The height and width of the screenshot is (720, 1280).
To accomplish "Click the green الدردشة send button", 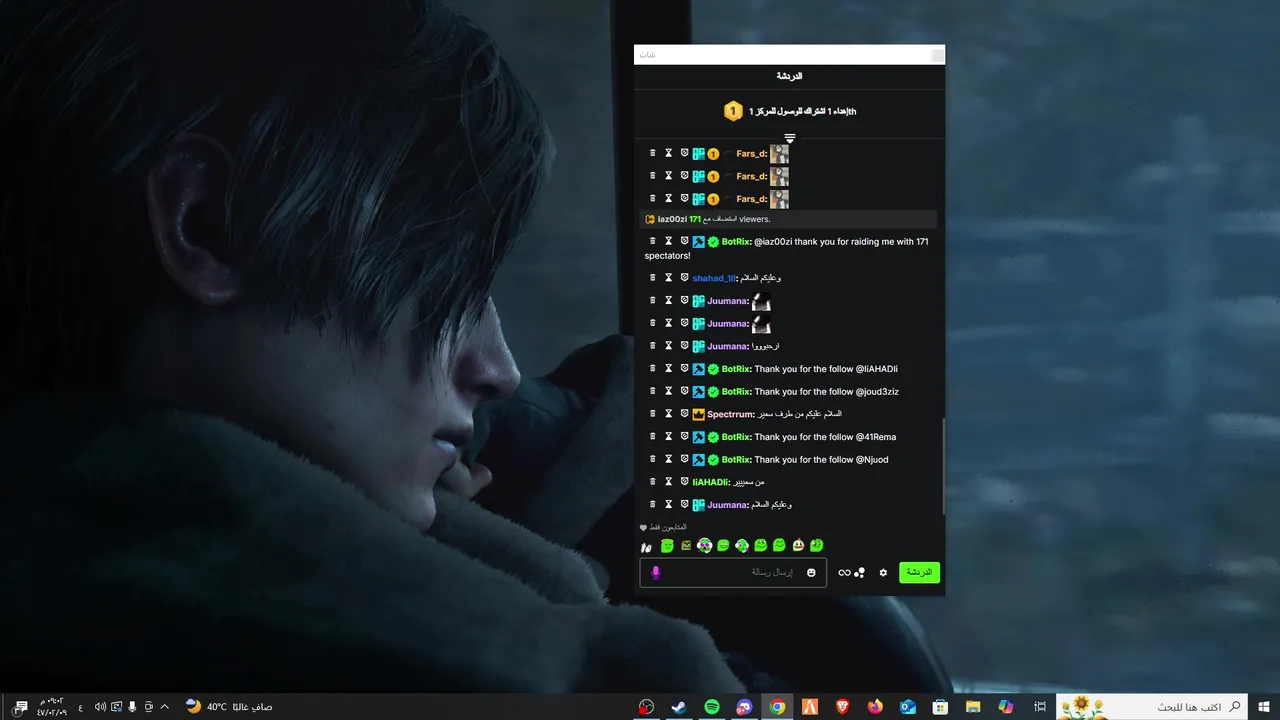I will [x=919, y=573].
